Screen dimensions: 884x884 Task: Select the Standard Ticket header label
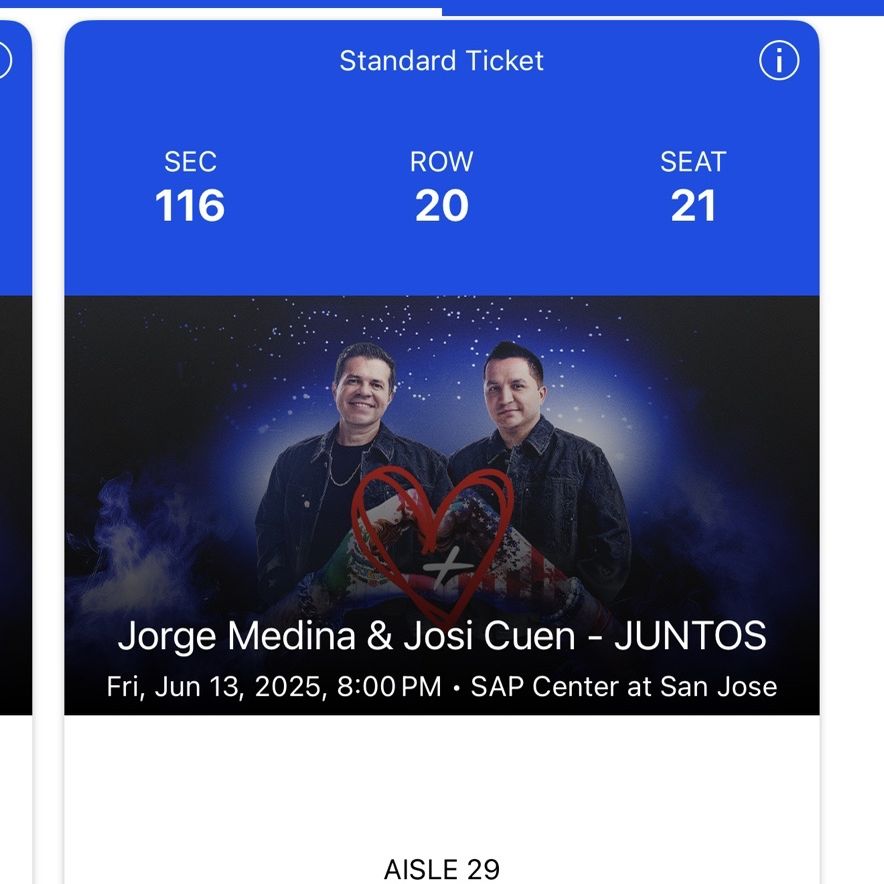tap(441, 60)
